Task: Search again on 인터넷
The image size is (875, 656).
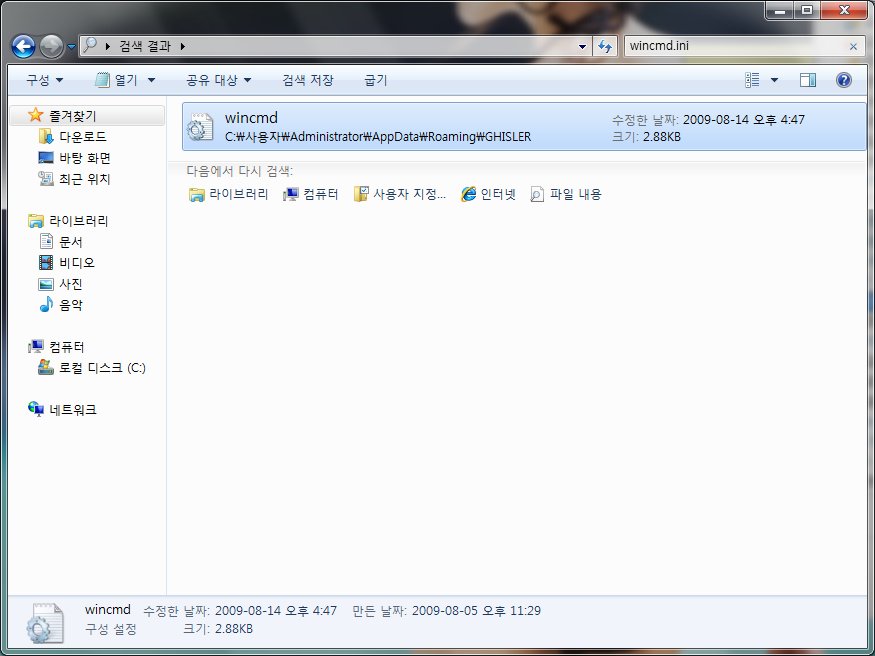Action: [488, 194]
